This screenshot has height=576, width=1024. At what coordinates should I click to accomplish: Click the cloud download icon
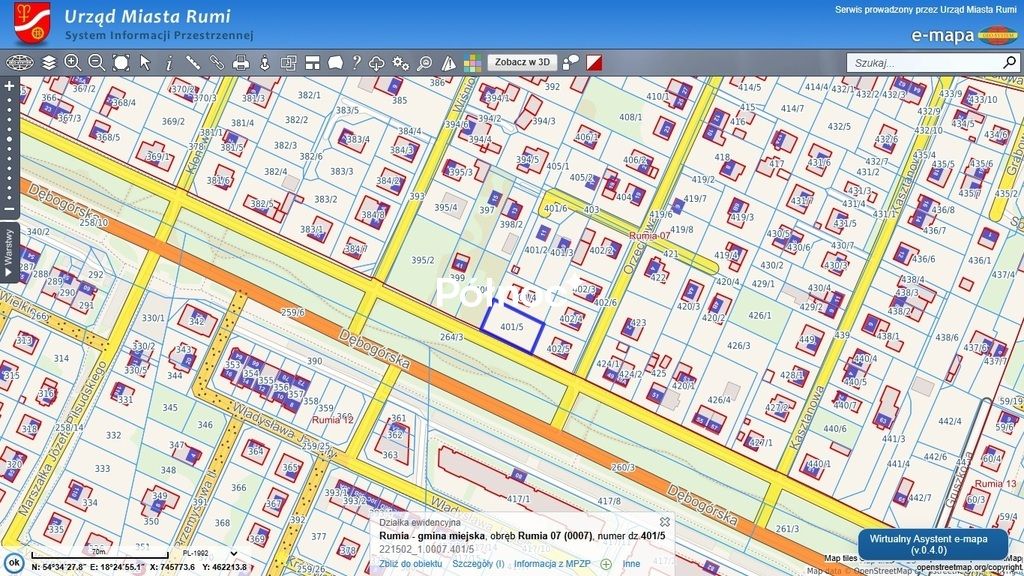(377, 63)
